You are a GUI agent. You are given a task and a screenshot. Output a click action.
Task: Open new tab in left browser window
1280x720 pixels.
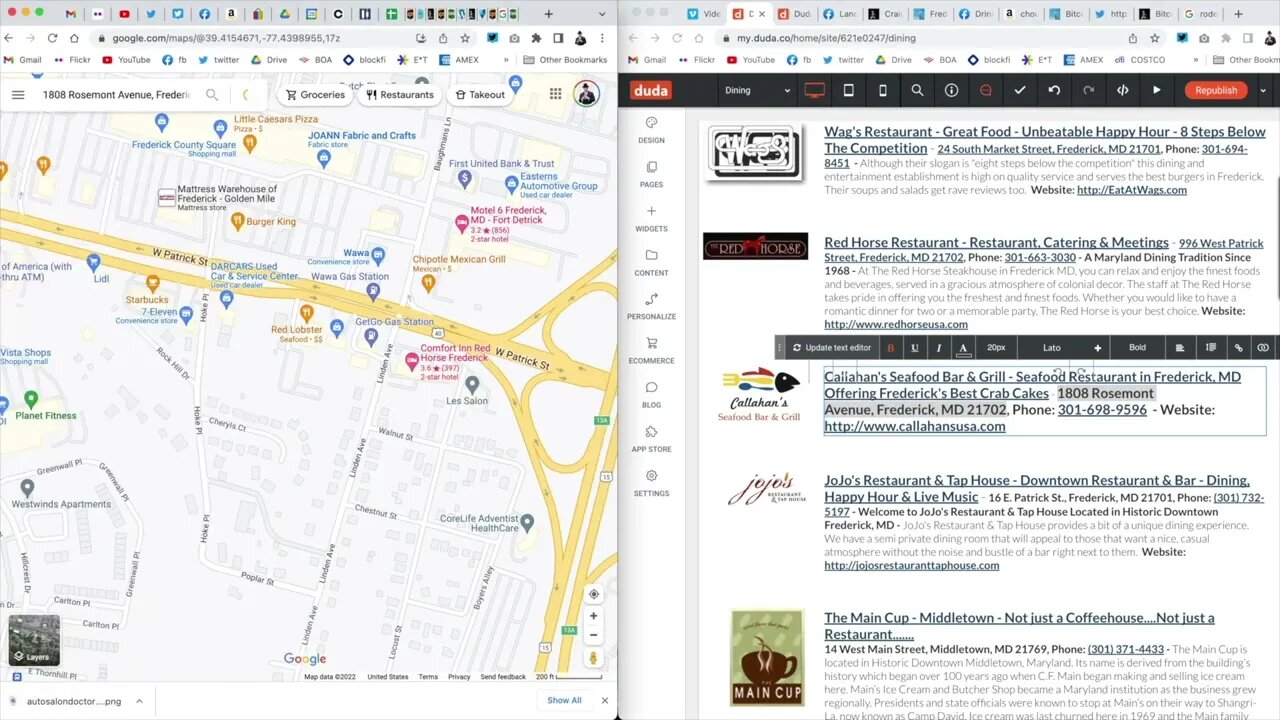tap(548, 14)
